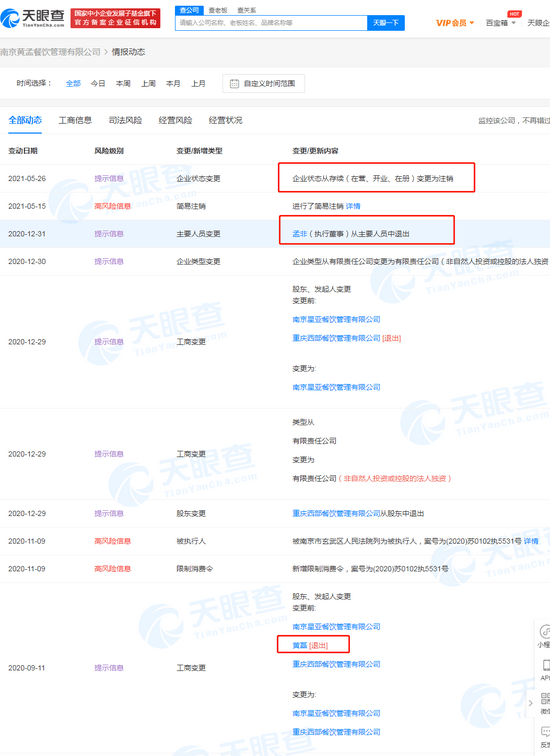Screen dimensions: 550x756
Task: Open the 黄磊 shareholder link
Action: pos(299,645)
